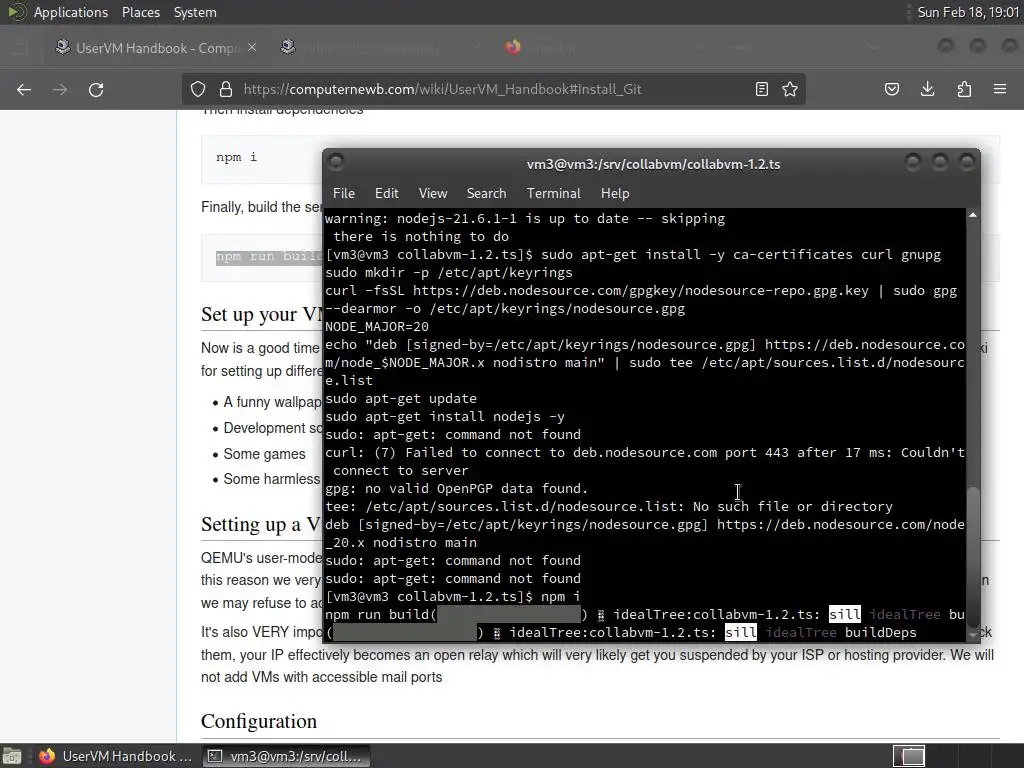1024x768 pixels.
Task: Open the Places panel menu
Action: pos(141,12)
